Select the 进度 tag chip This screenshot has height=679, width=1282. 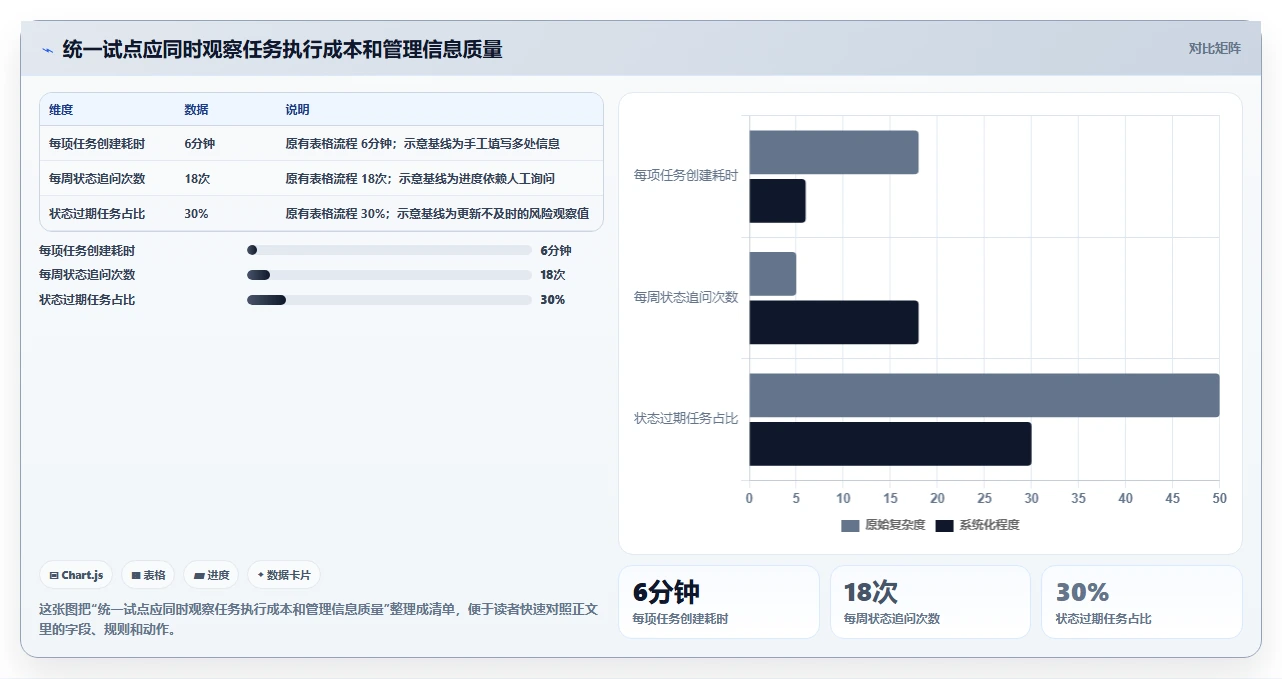(x=211, y=575)
